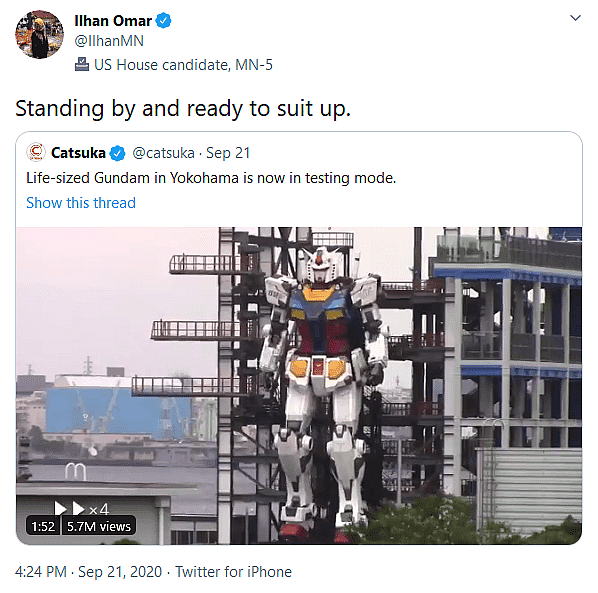Click Ilhan Omar's verified badge
The width and height of the screenshot is (598, 593).
(164, 21)
